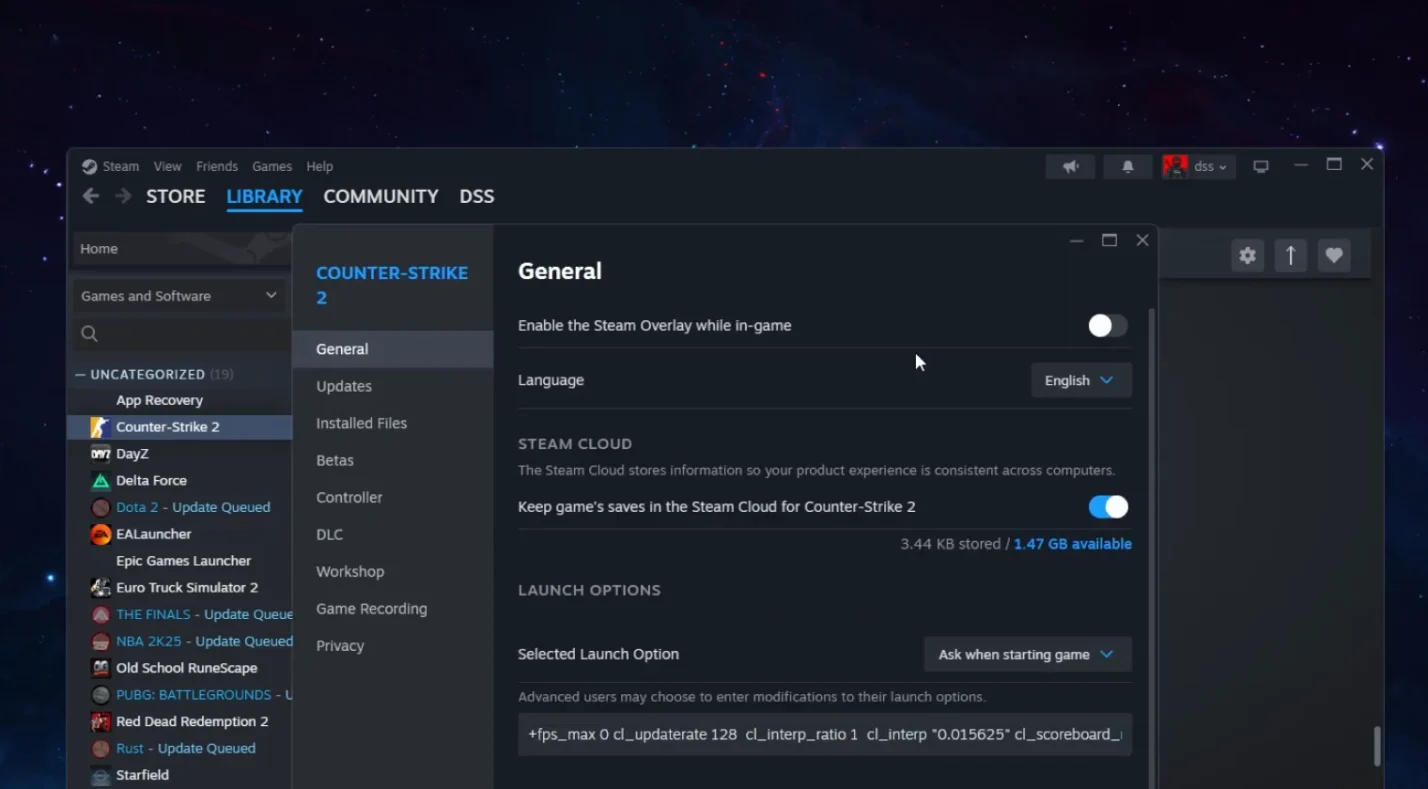Go back with the left arrow
The width and height of the screenshot is (1428, 789).
point(91,196)
